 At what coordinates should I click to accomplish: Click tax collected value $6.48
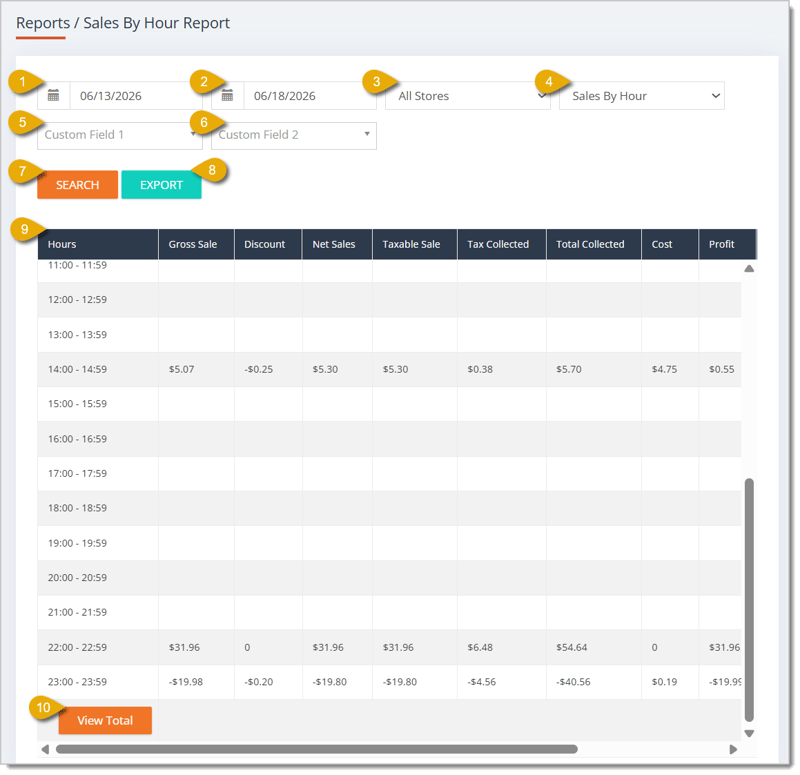click(x=480, y=647)
